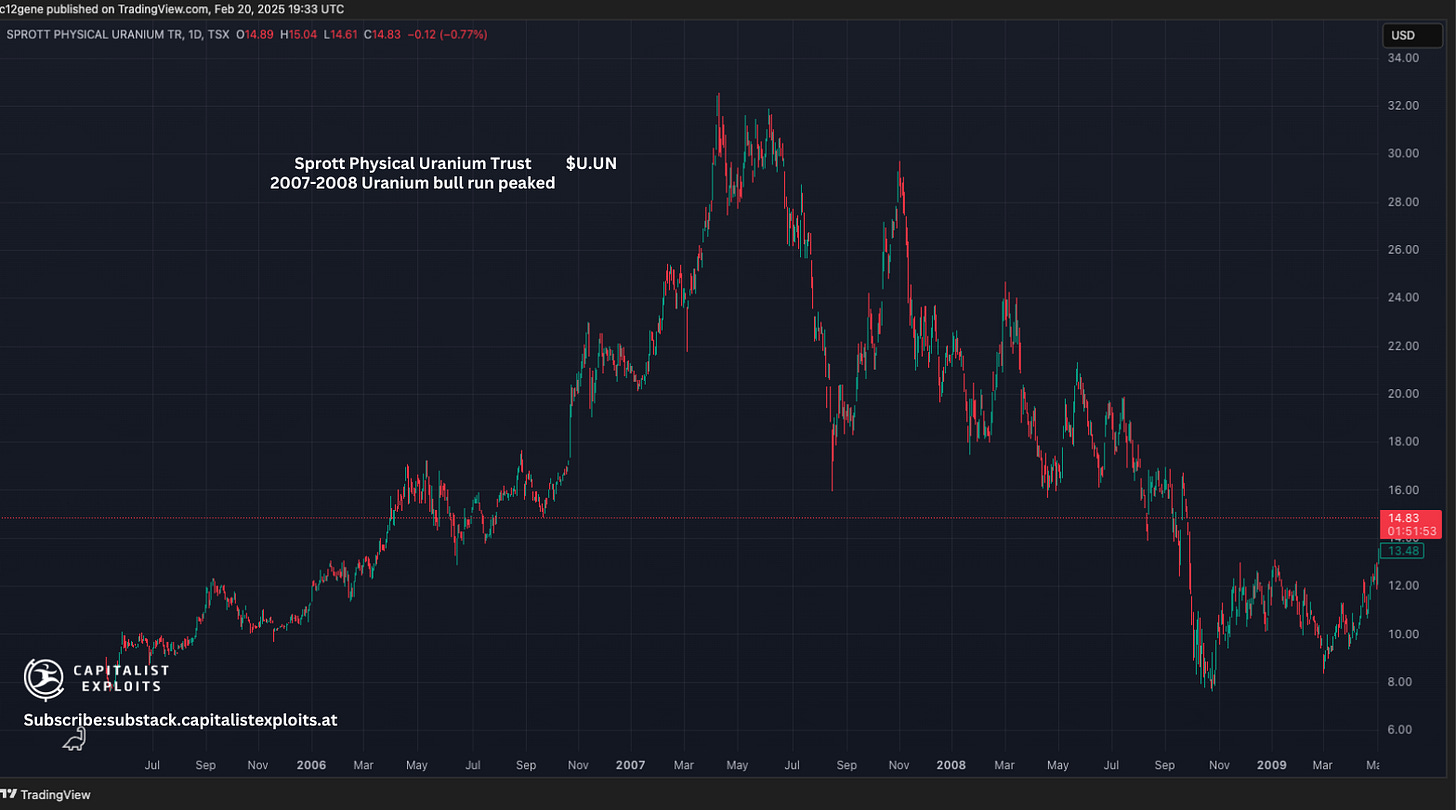Click the 22.00 price axis label

1404,346
